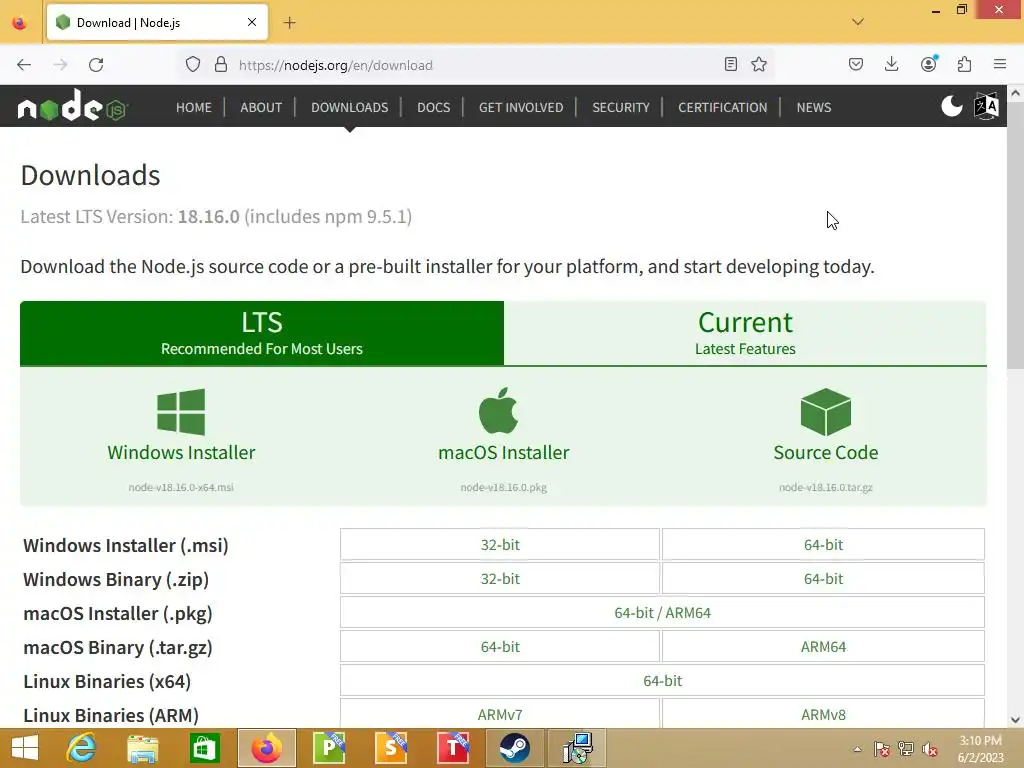The width and height of the screenshot is (1024, 768).
Task: Download Source Code cube icon
Action: coord(825,412)
